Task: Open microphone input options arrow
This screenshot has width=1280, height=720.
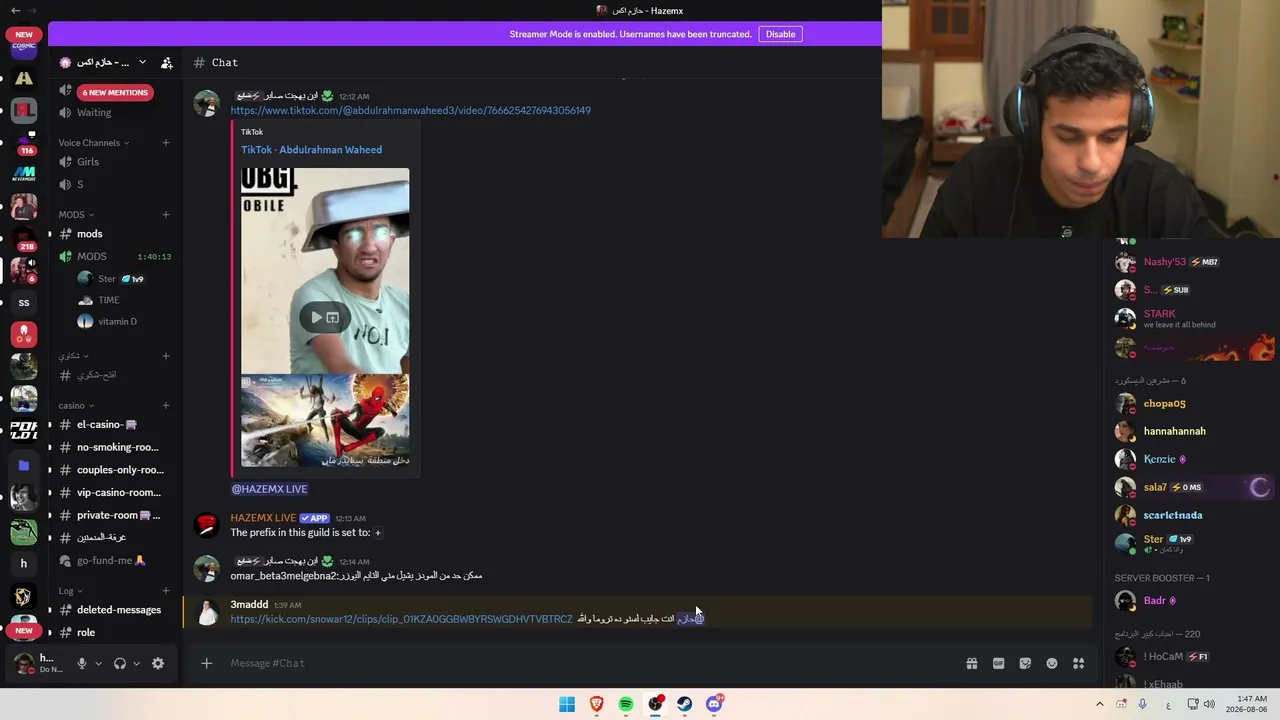Action: coord(98,663)
